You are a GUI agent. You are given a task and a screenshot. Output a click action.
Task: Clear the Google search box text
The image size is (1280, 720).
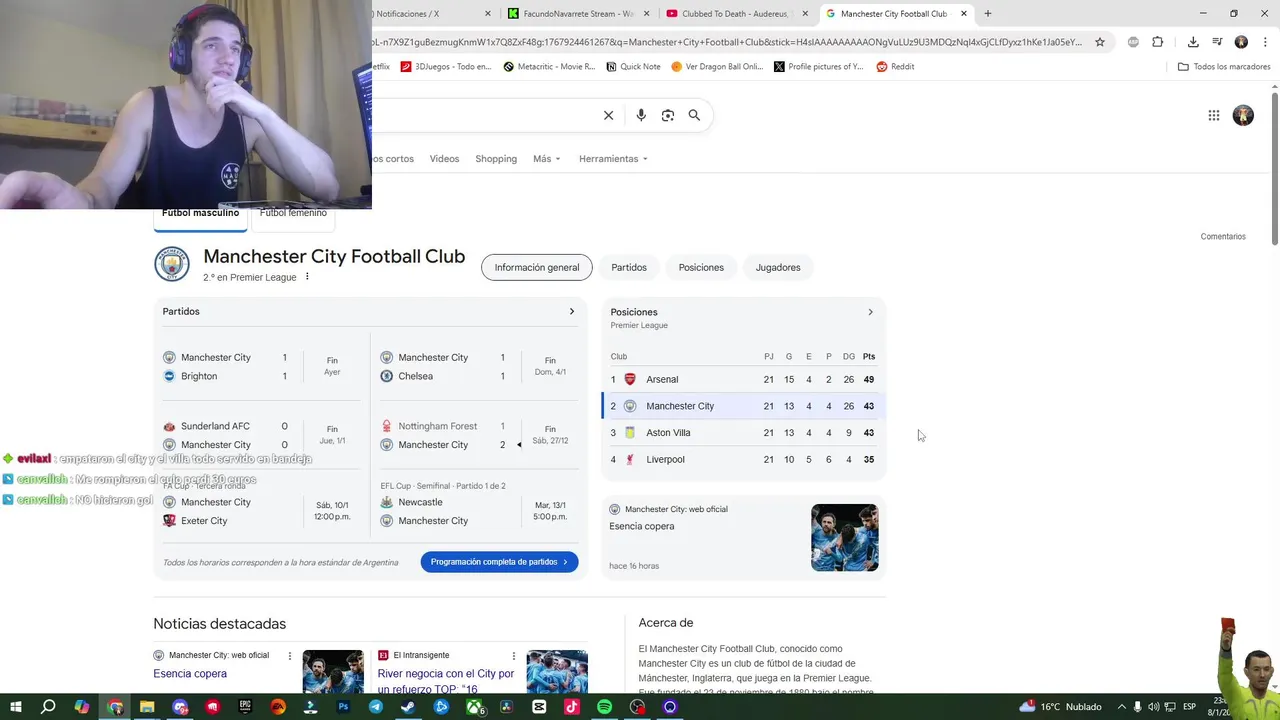pyautogui.click(x=608, y=115)
